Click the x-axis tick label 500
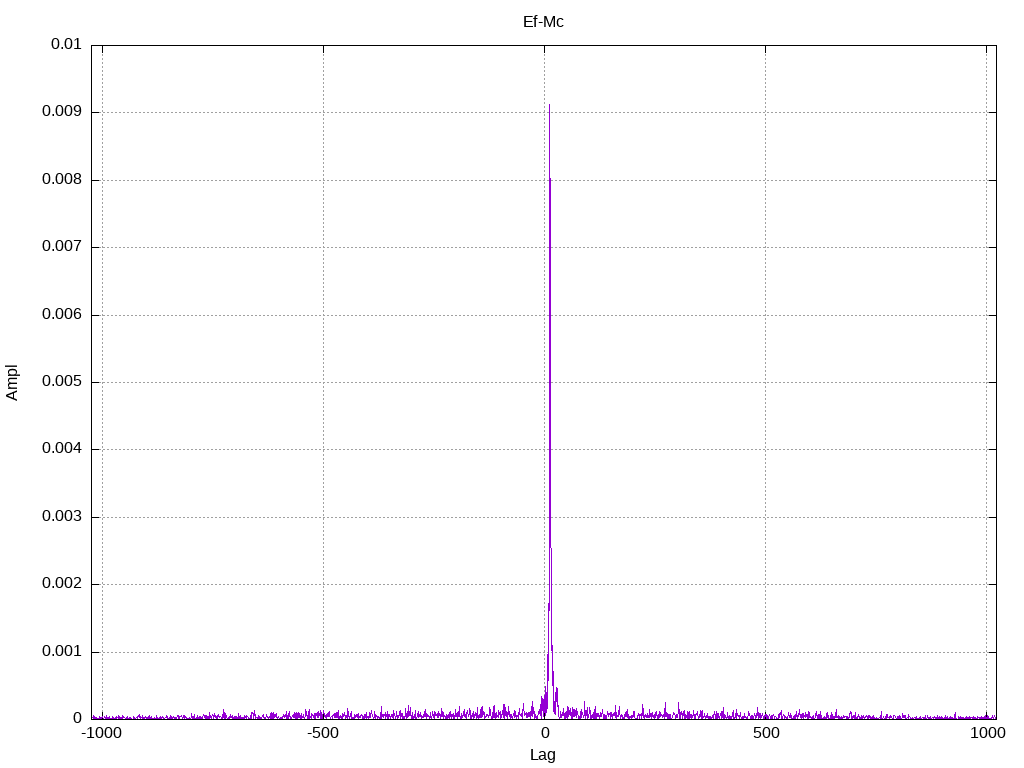1024x768 pixels. (x=766, y=733)
